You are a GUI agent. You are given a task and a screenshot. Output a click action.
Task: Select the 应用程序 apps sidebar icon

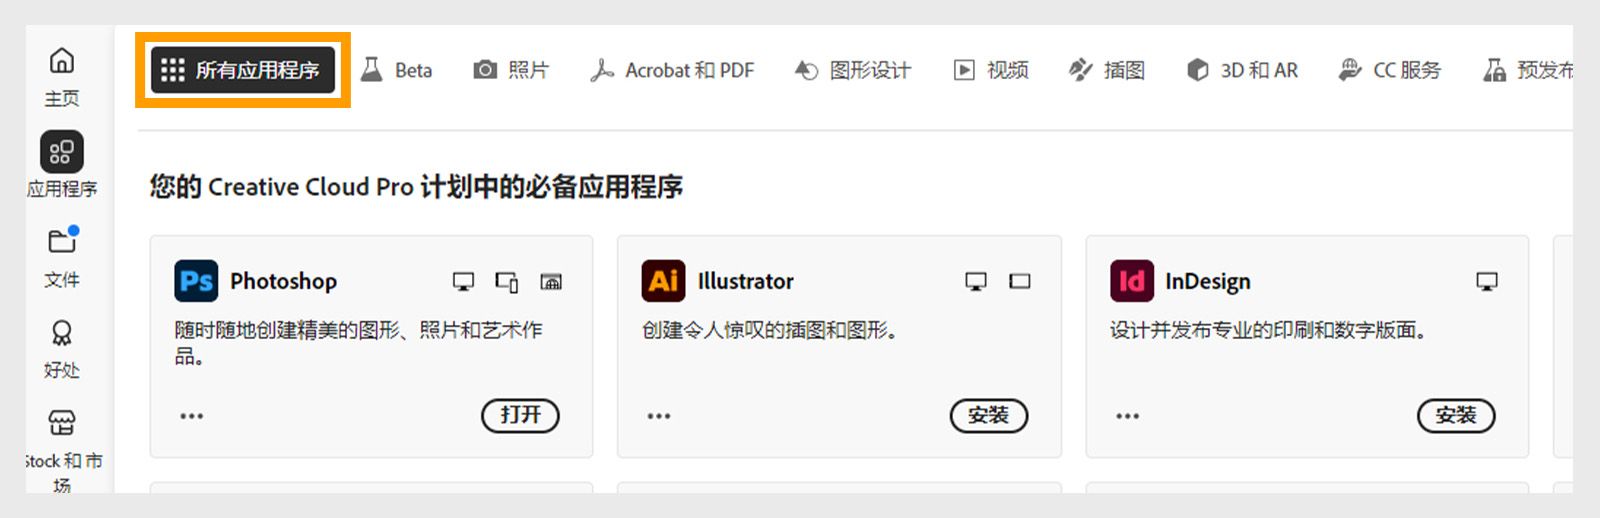pos(62,152)
